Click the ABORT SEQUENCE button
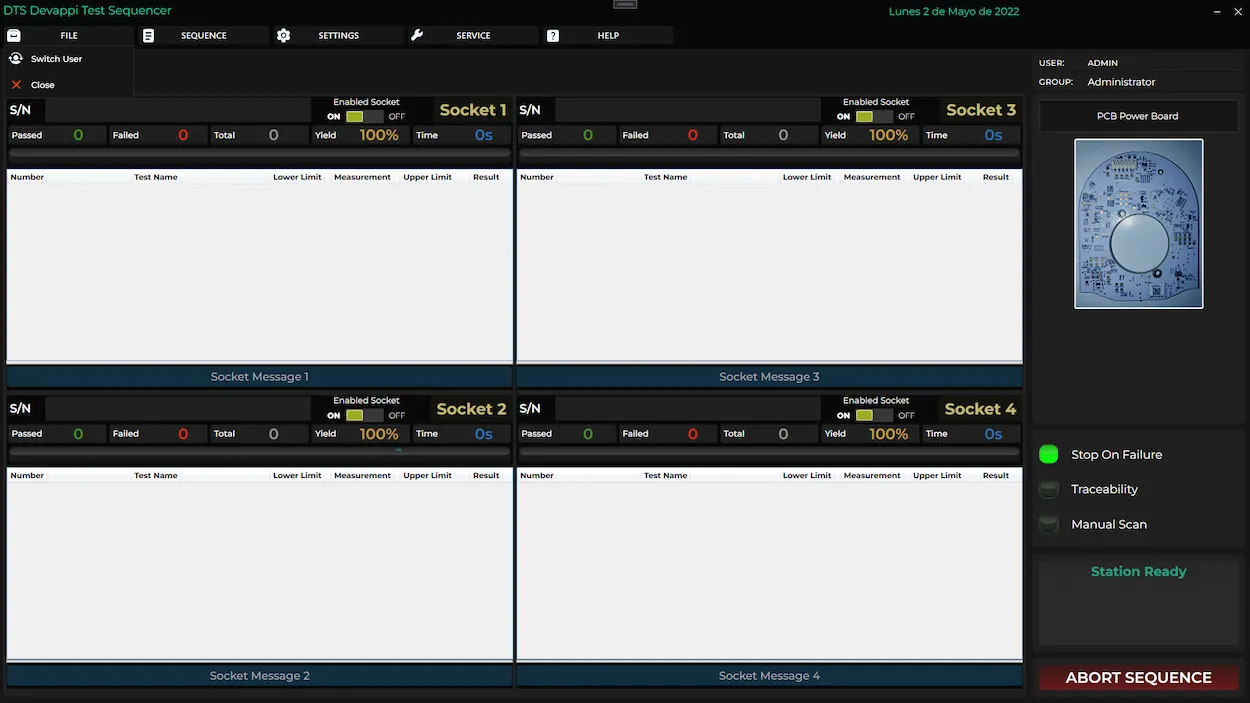The width and height of the screenshot is (1250, 703). click(x=1138, y=677)
